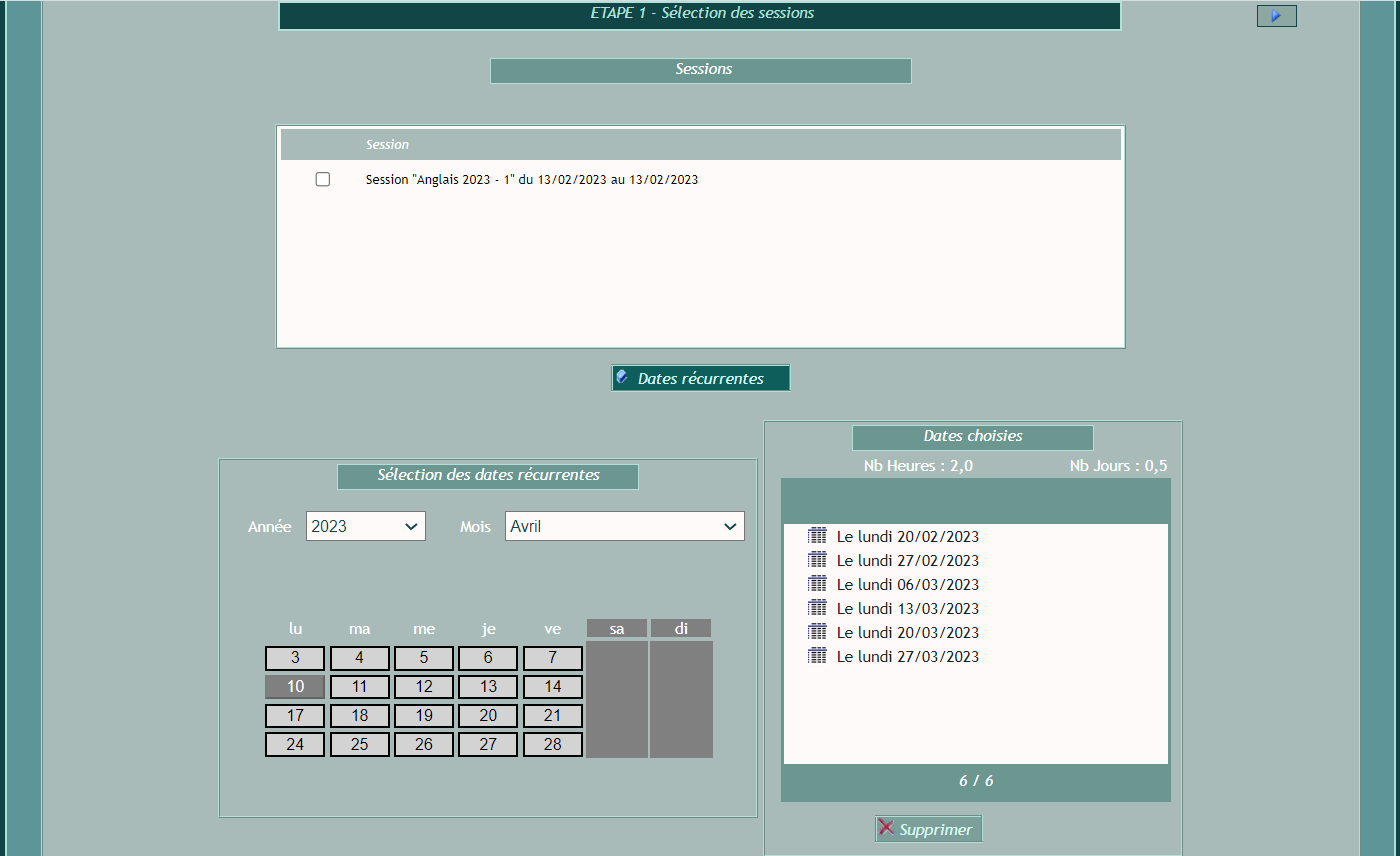The width and height of the screenshot is (1400, 856).
Task: Select the 'di' weekend column header
Action: [x=681, y=629]
